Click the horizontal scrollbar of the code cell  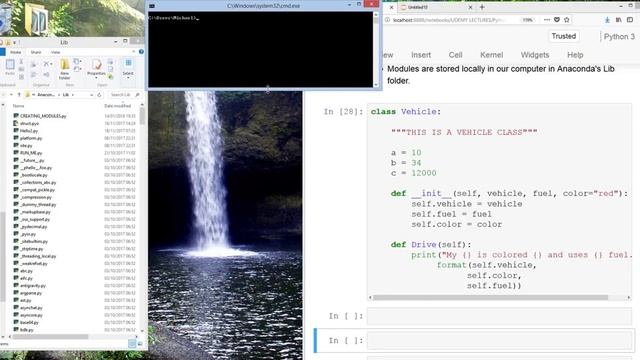coord(490,298)
